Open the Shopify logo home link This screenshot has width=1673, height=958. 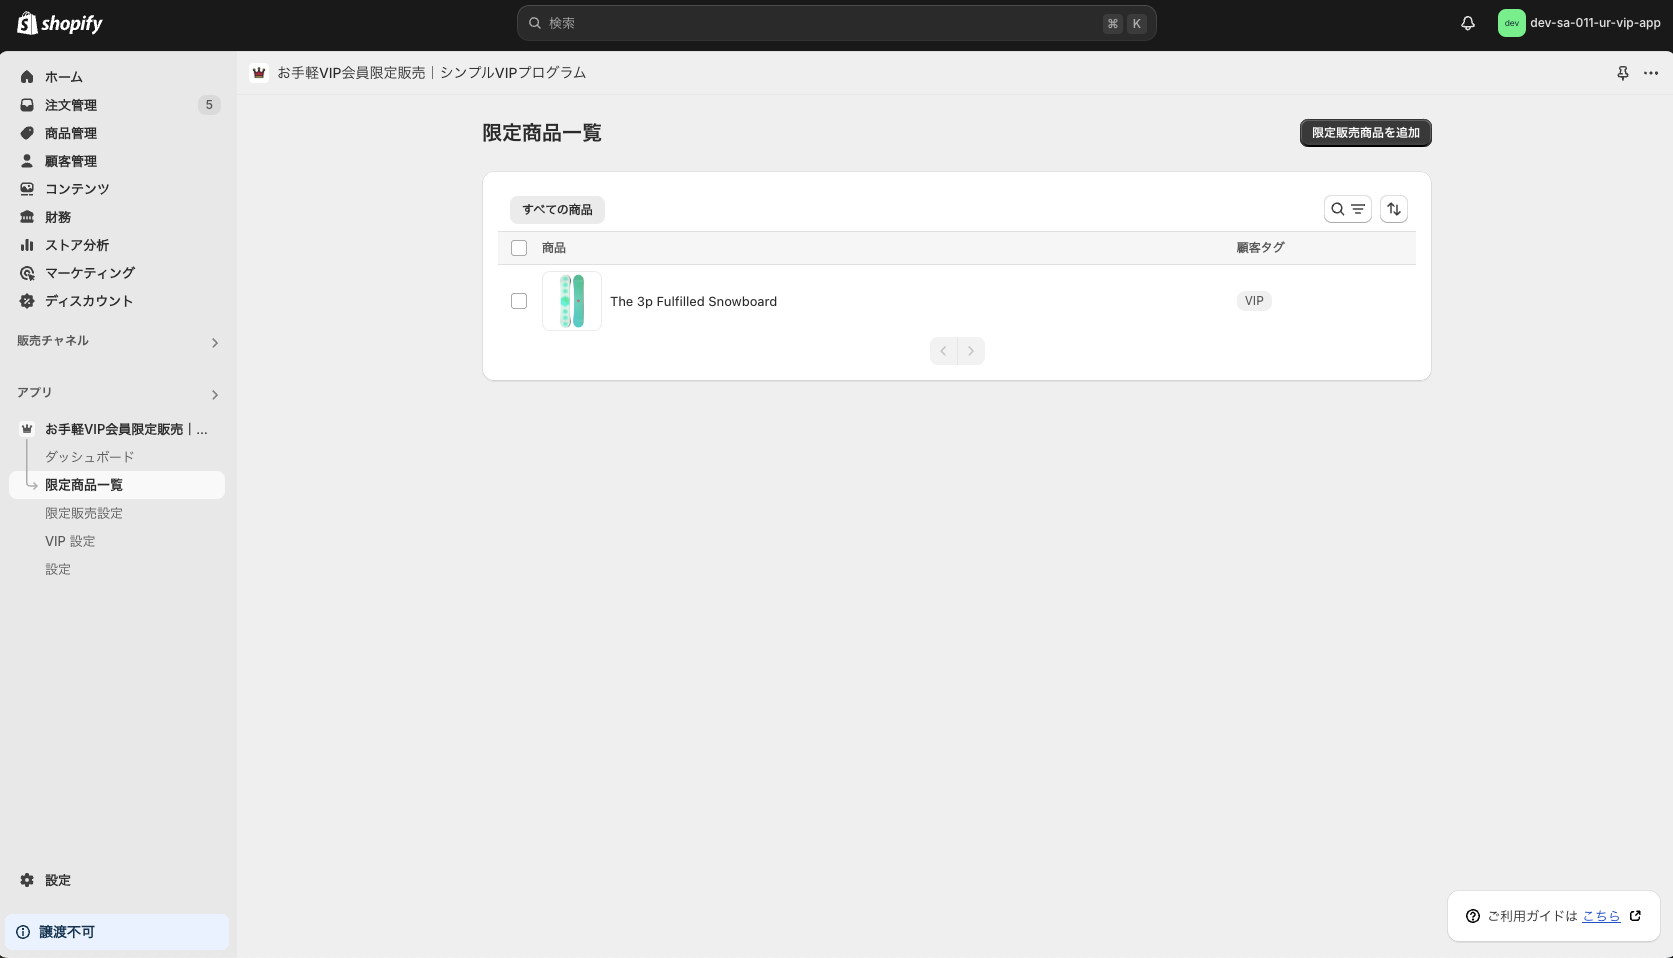tap(60, 23)
